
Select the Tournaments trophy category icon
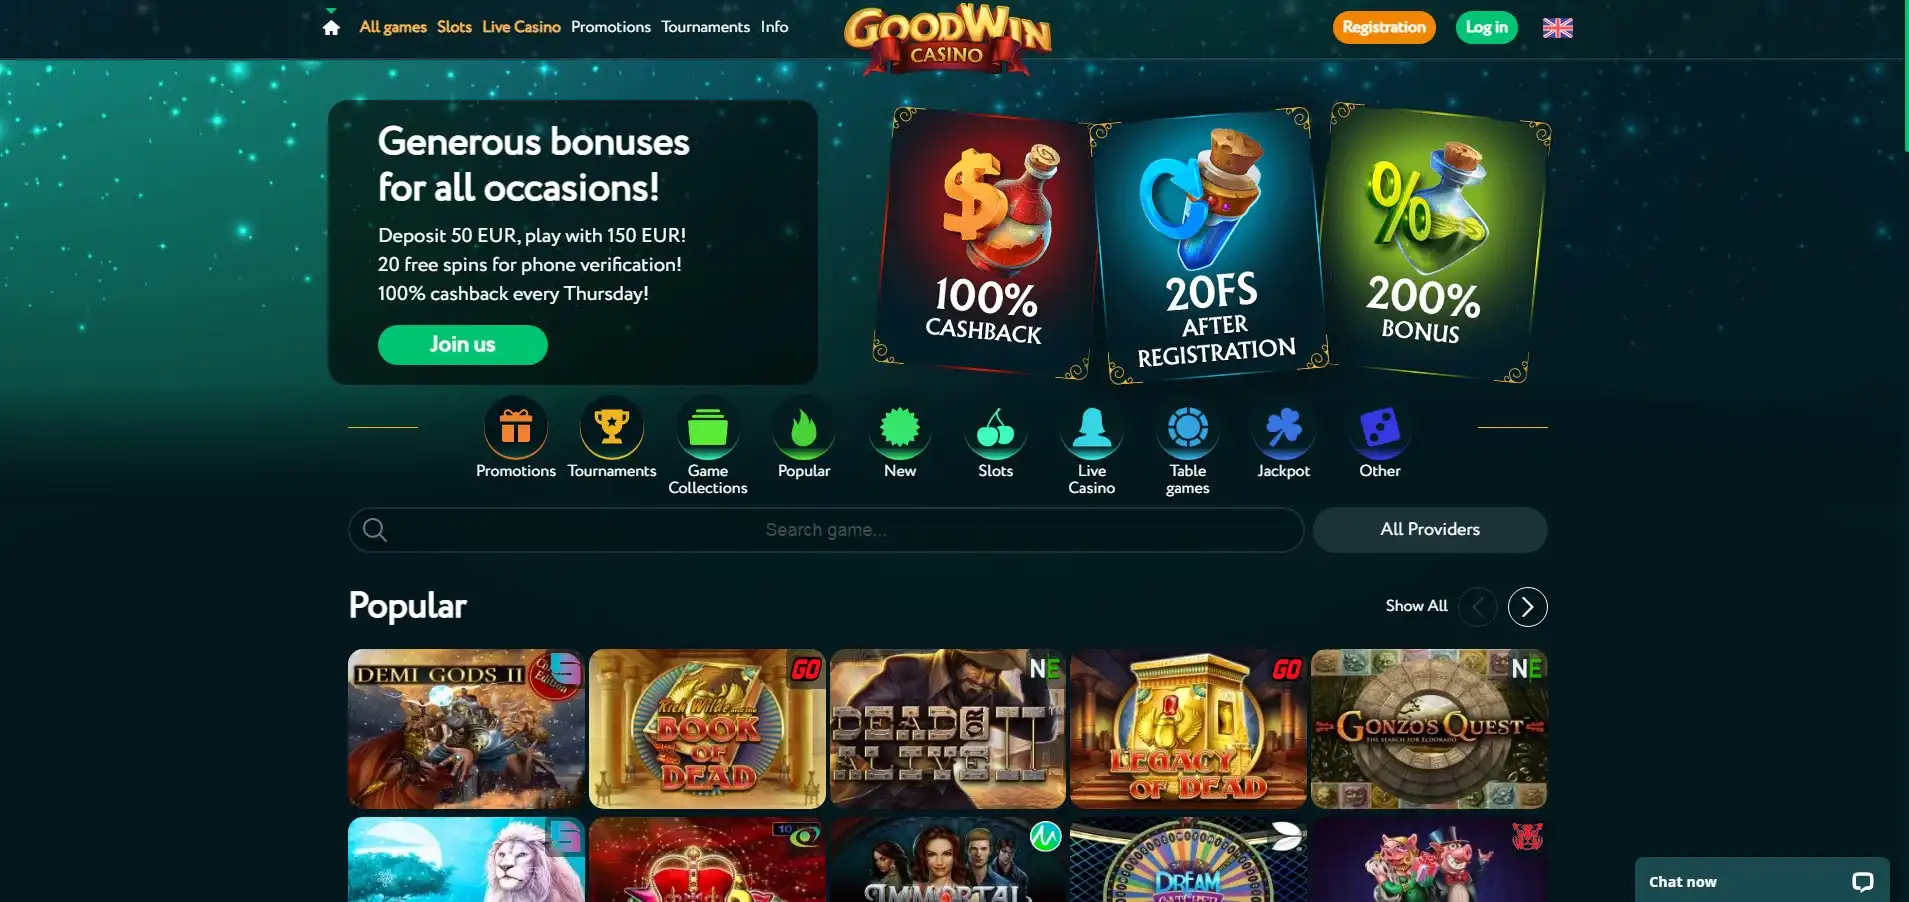pyautogui.click(x=612, y=428)
